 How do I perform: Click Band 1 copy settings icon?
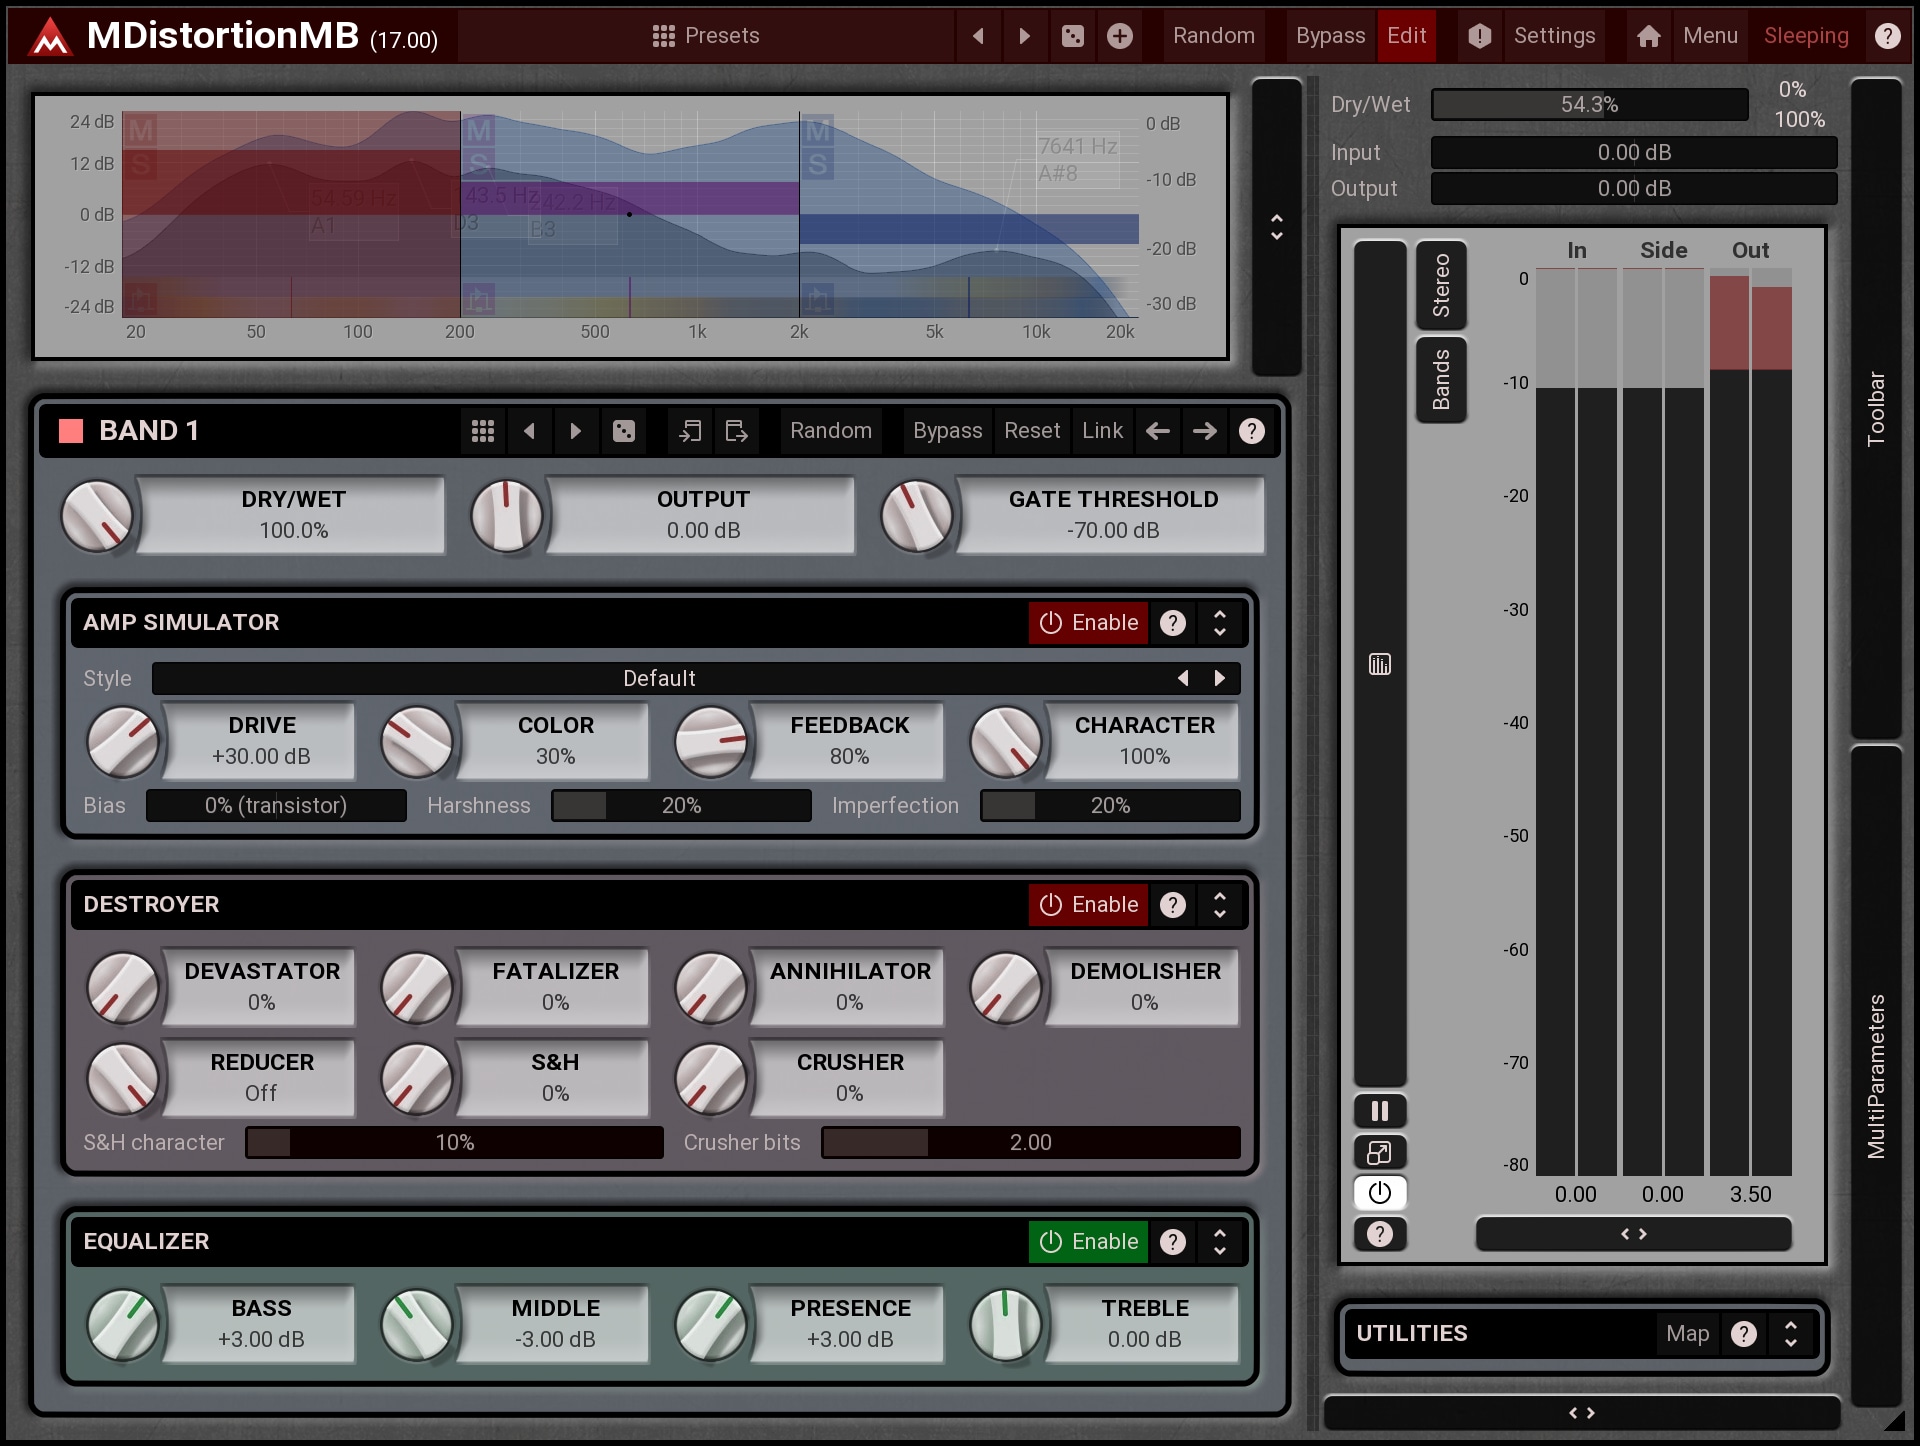click(690, 431)
